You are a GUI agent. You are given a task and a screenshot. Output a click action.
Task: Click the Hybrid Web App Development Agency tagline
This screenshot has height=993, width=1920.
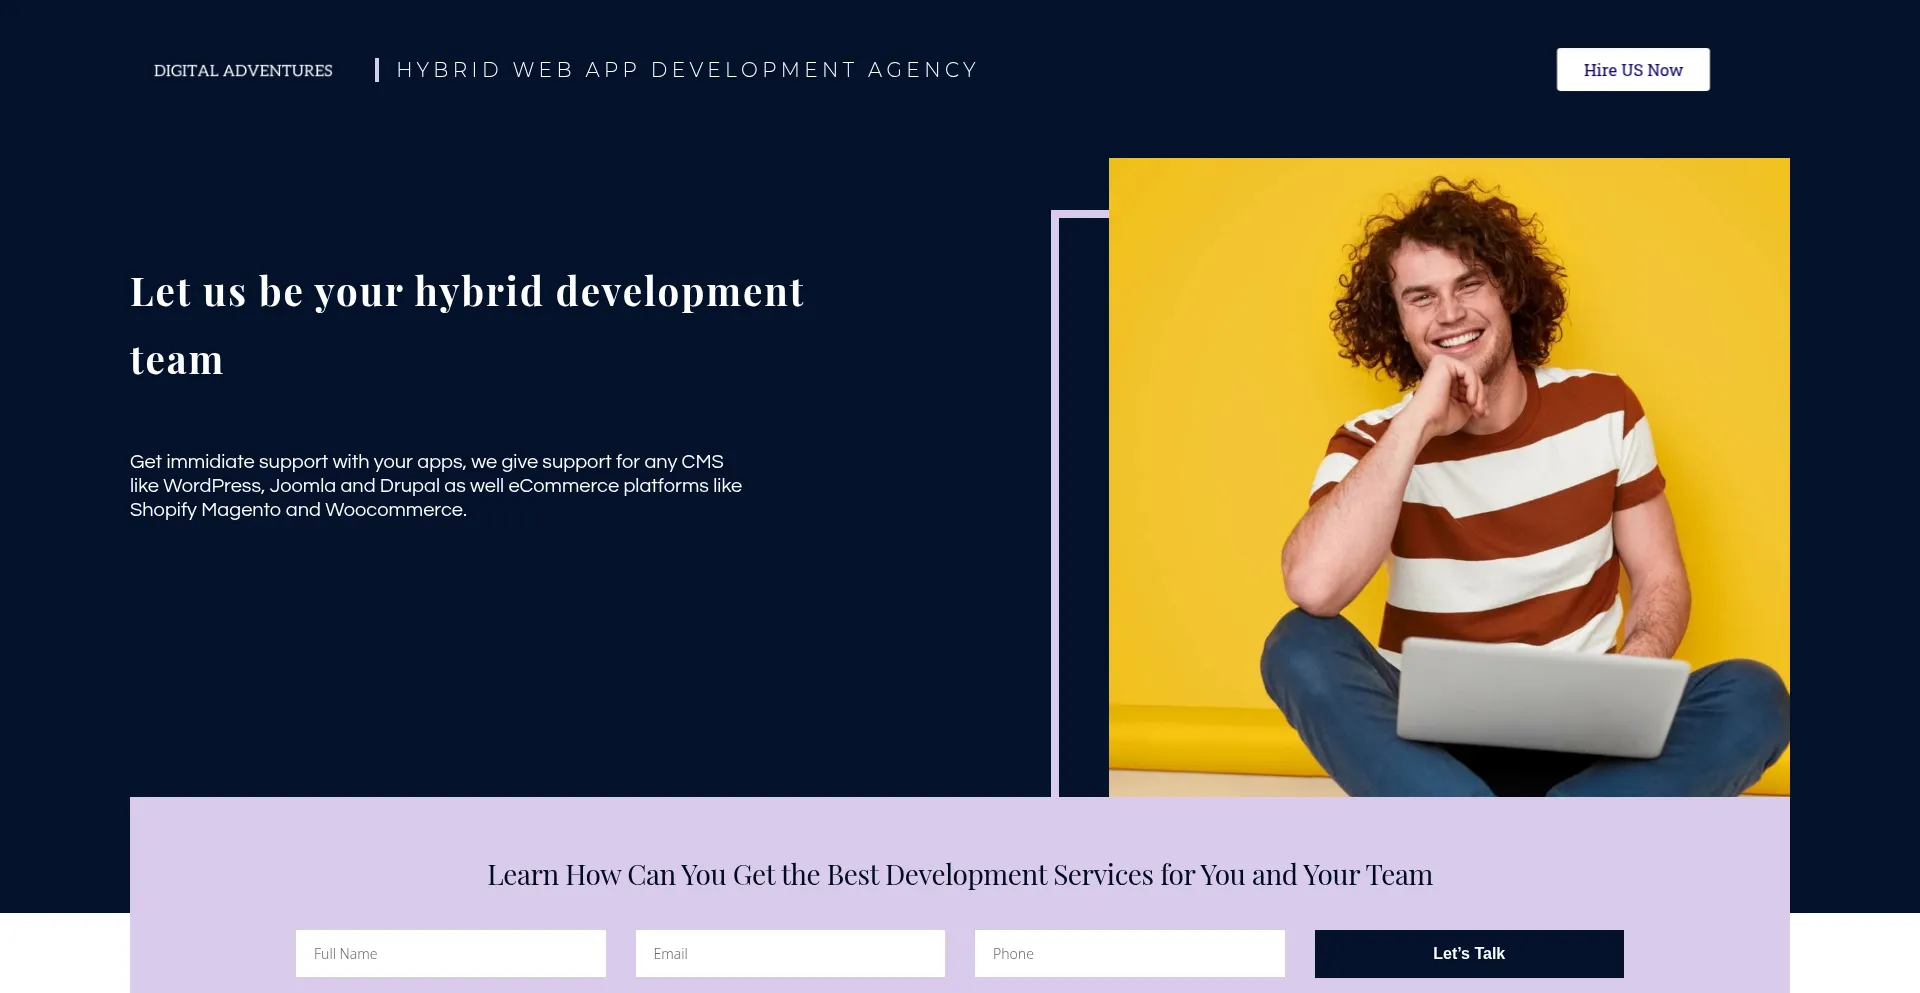tap(686, 70)
